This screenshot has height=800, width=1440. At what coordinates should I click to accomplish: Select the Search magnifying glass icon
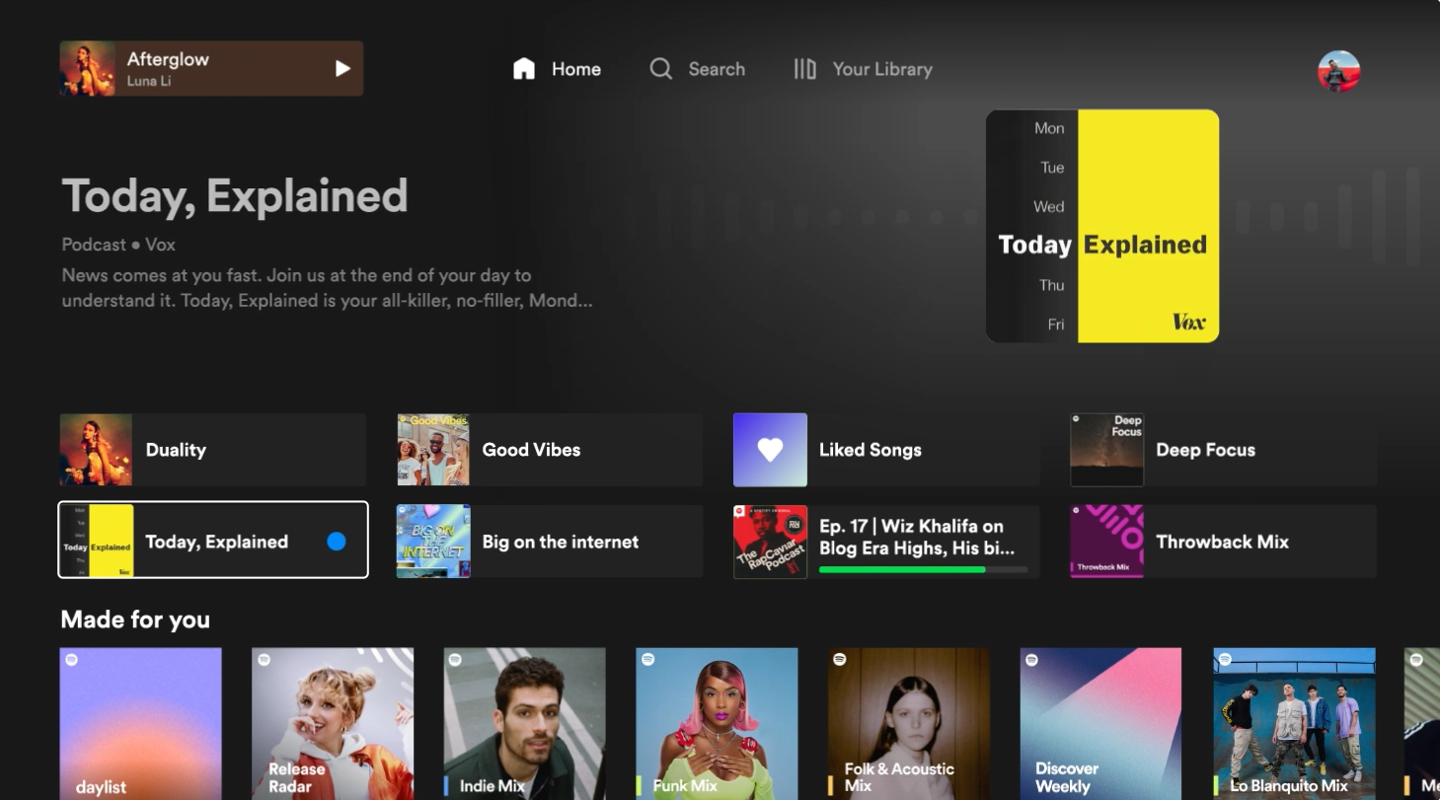point(660,68)
